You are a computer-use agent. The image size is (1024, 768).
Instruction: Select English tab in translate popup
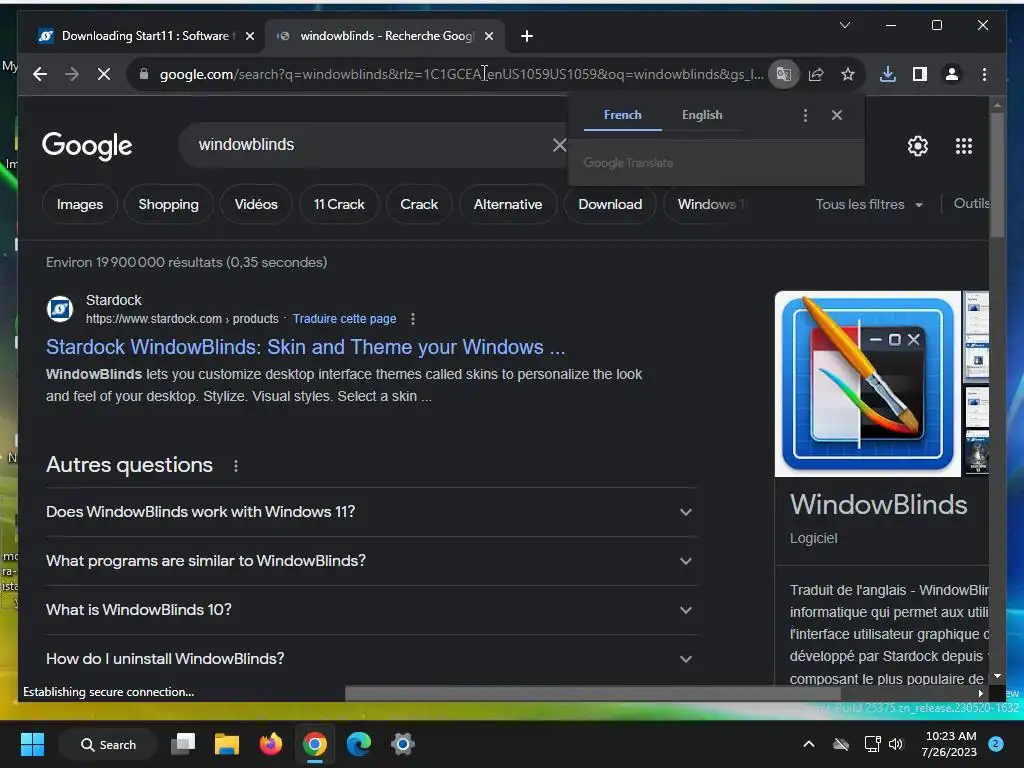(702, 115)
